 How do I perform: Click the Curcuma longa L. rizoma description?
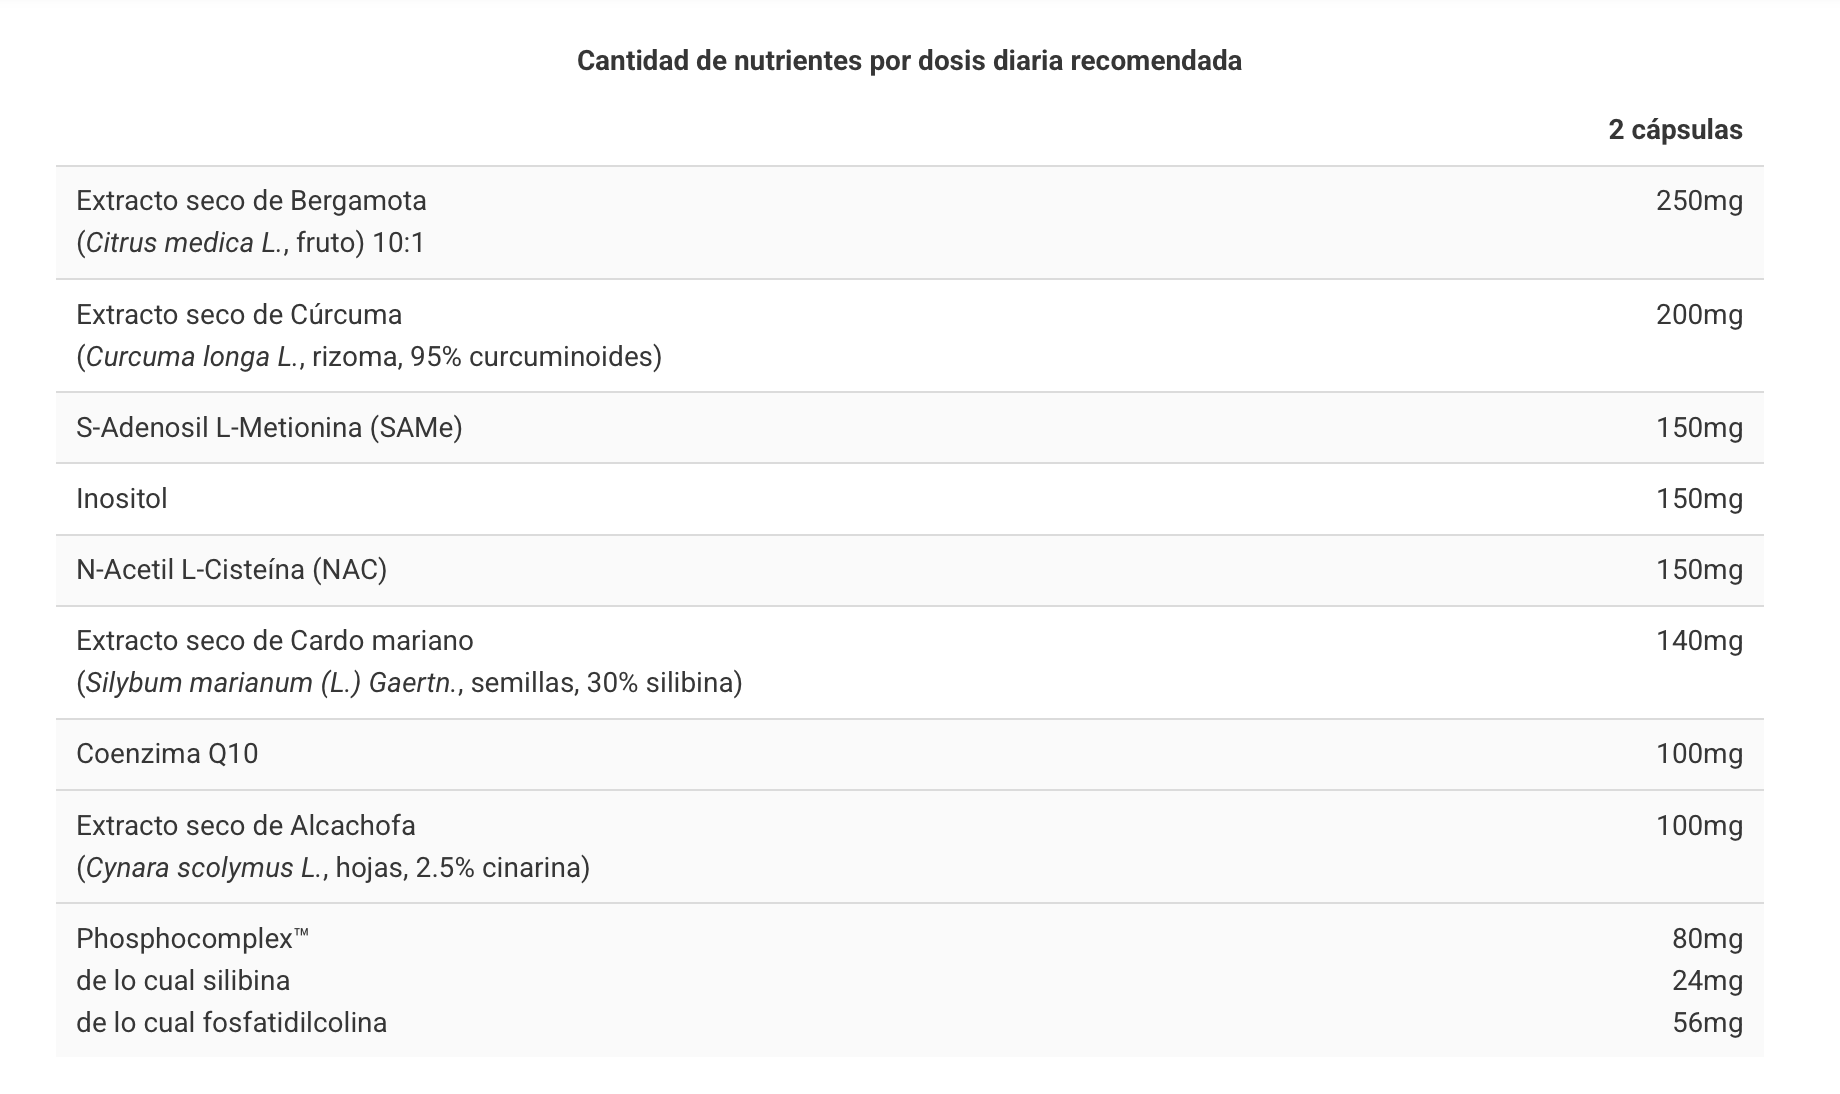click(369, 357)
